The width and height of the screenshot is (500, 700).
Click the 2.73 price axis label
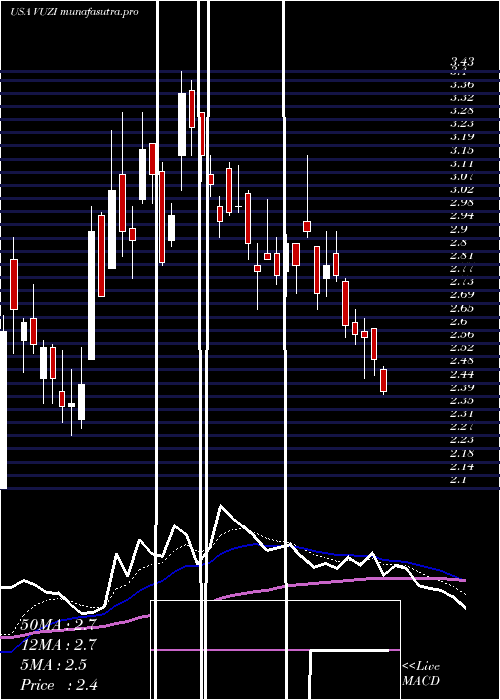pos(462,282)
